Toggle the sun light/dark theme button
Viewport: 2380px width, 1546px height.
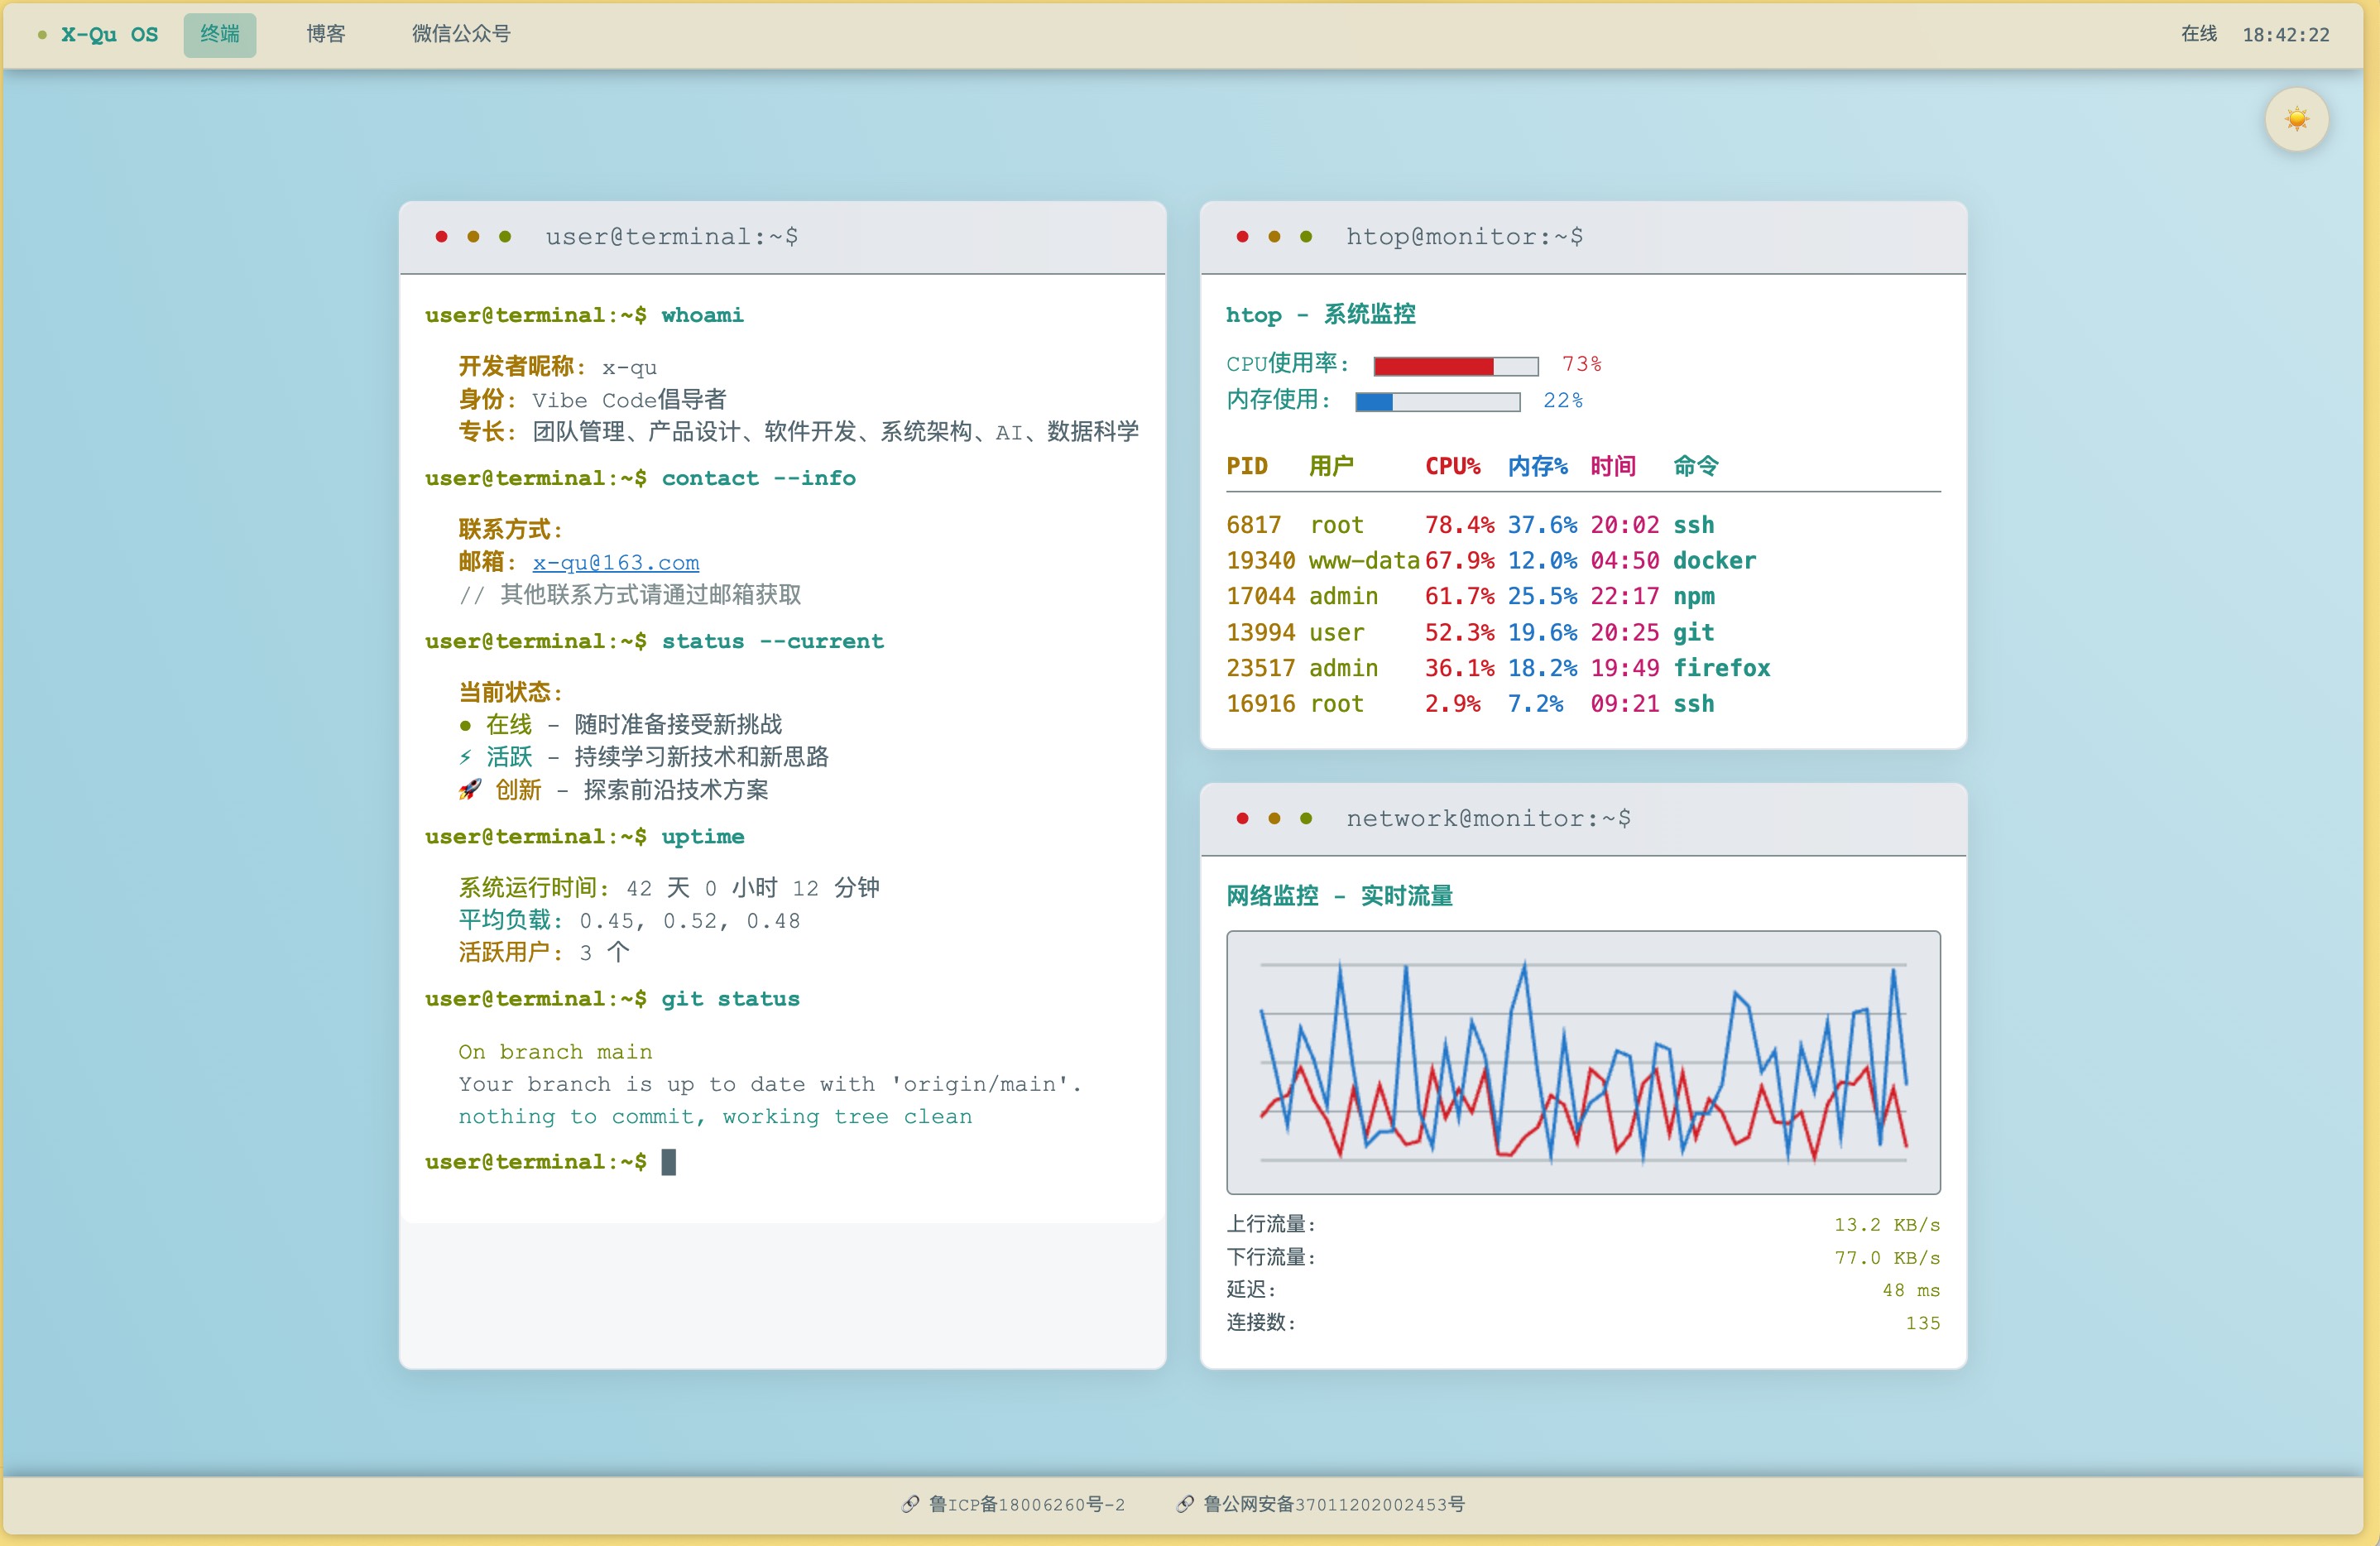[2296, 120]
